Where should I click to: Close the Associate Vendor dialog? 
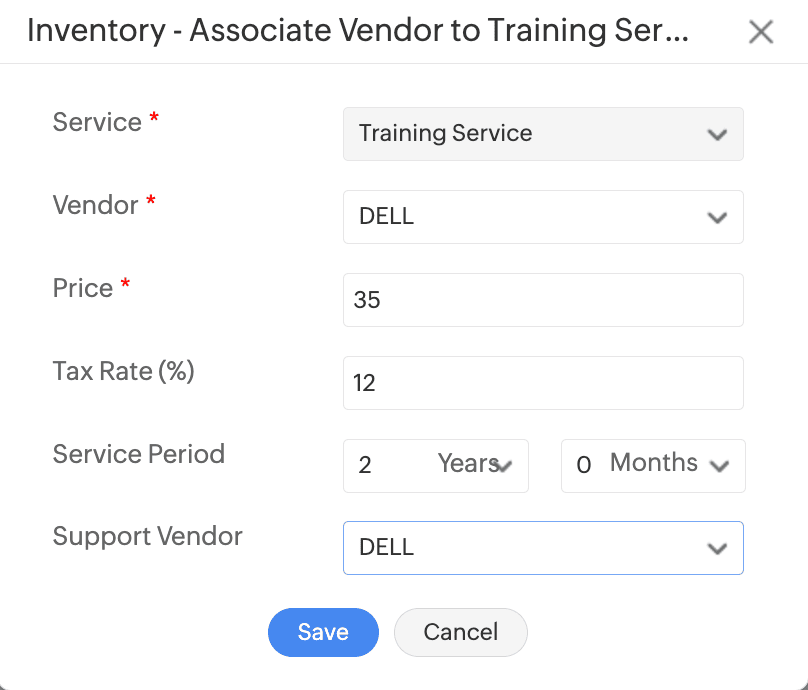click(x=761, y=32)
